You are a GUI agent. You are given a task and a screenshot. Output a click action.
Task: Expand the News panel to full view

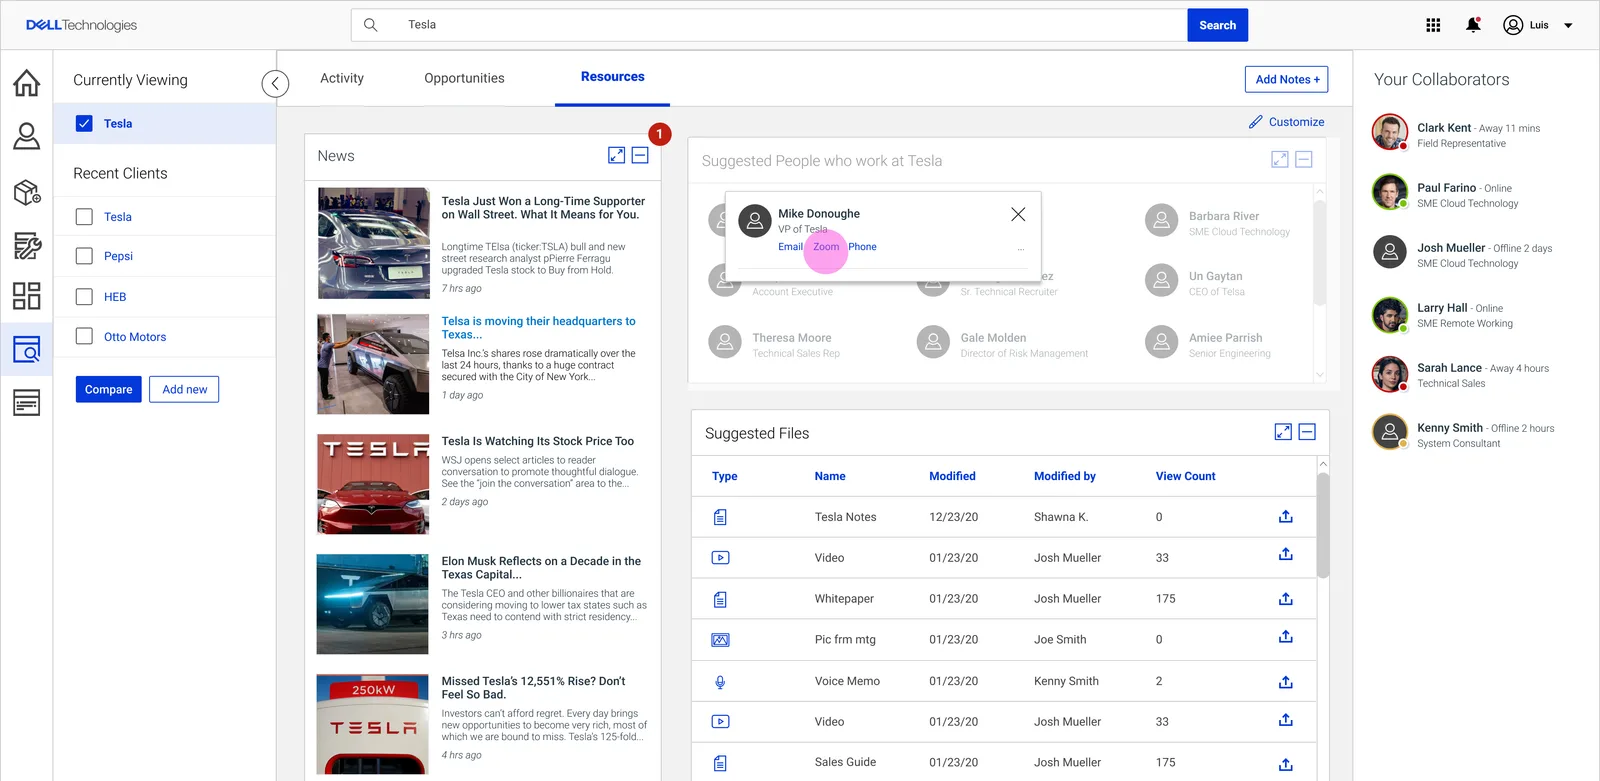(x=617, y=155)
